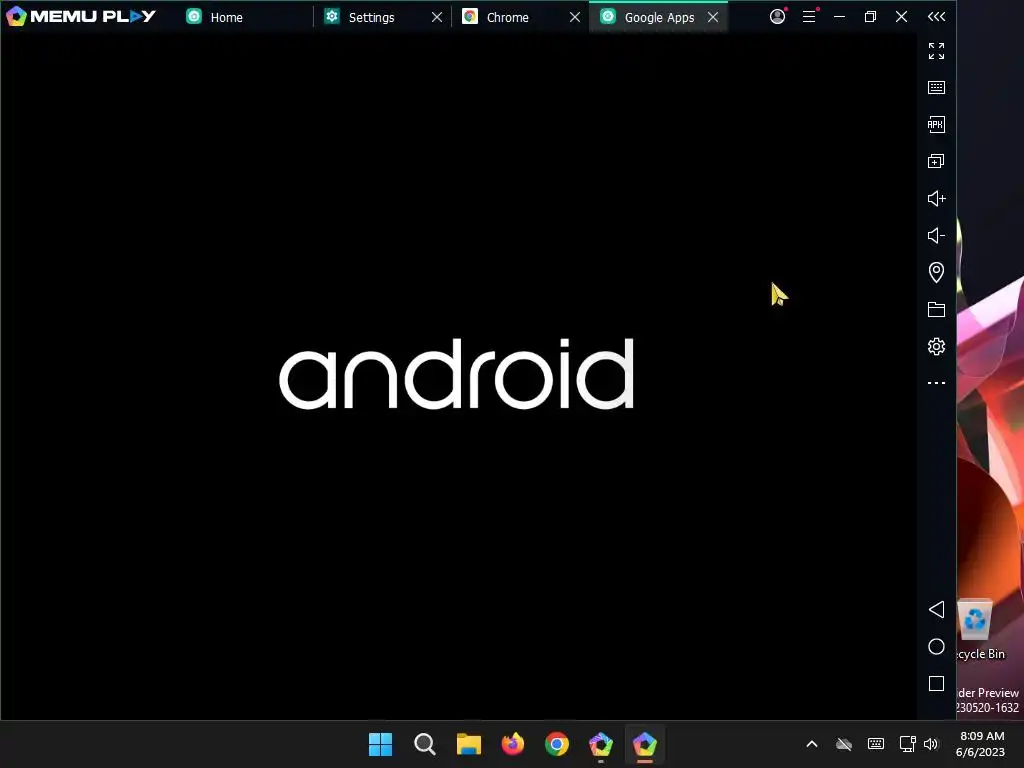This screenshot has height=768, width=1024.
Task: Lower volume with the speaker minus icon
Action: pyautogui.click(x=936, y=236)
